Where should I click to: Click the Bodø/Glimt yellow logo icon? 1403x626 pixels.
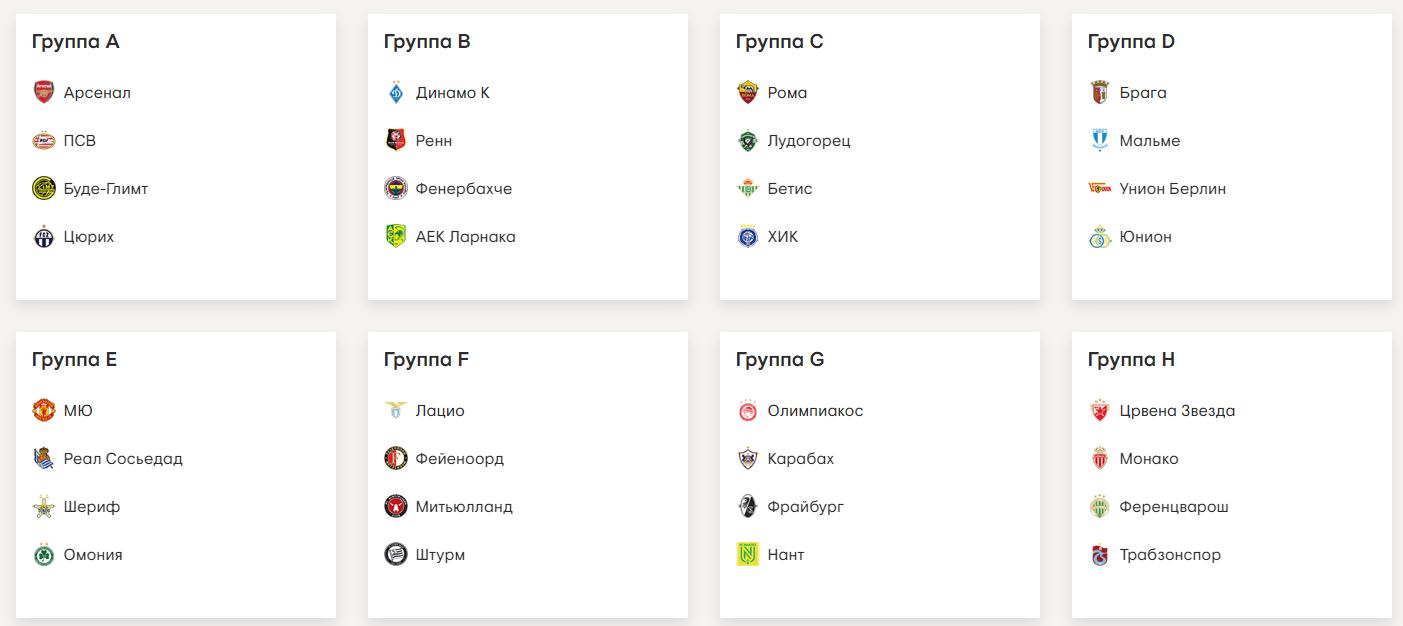tap(44, 189)
